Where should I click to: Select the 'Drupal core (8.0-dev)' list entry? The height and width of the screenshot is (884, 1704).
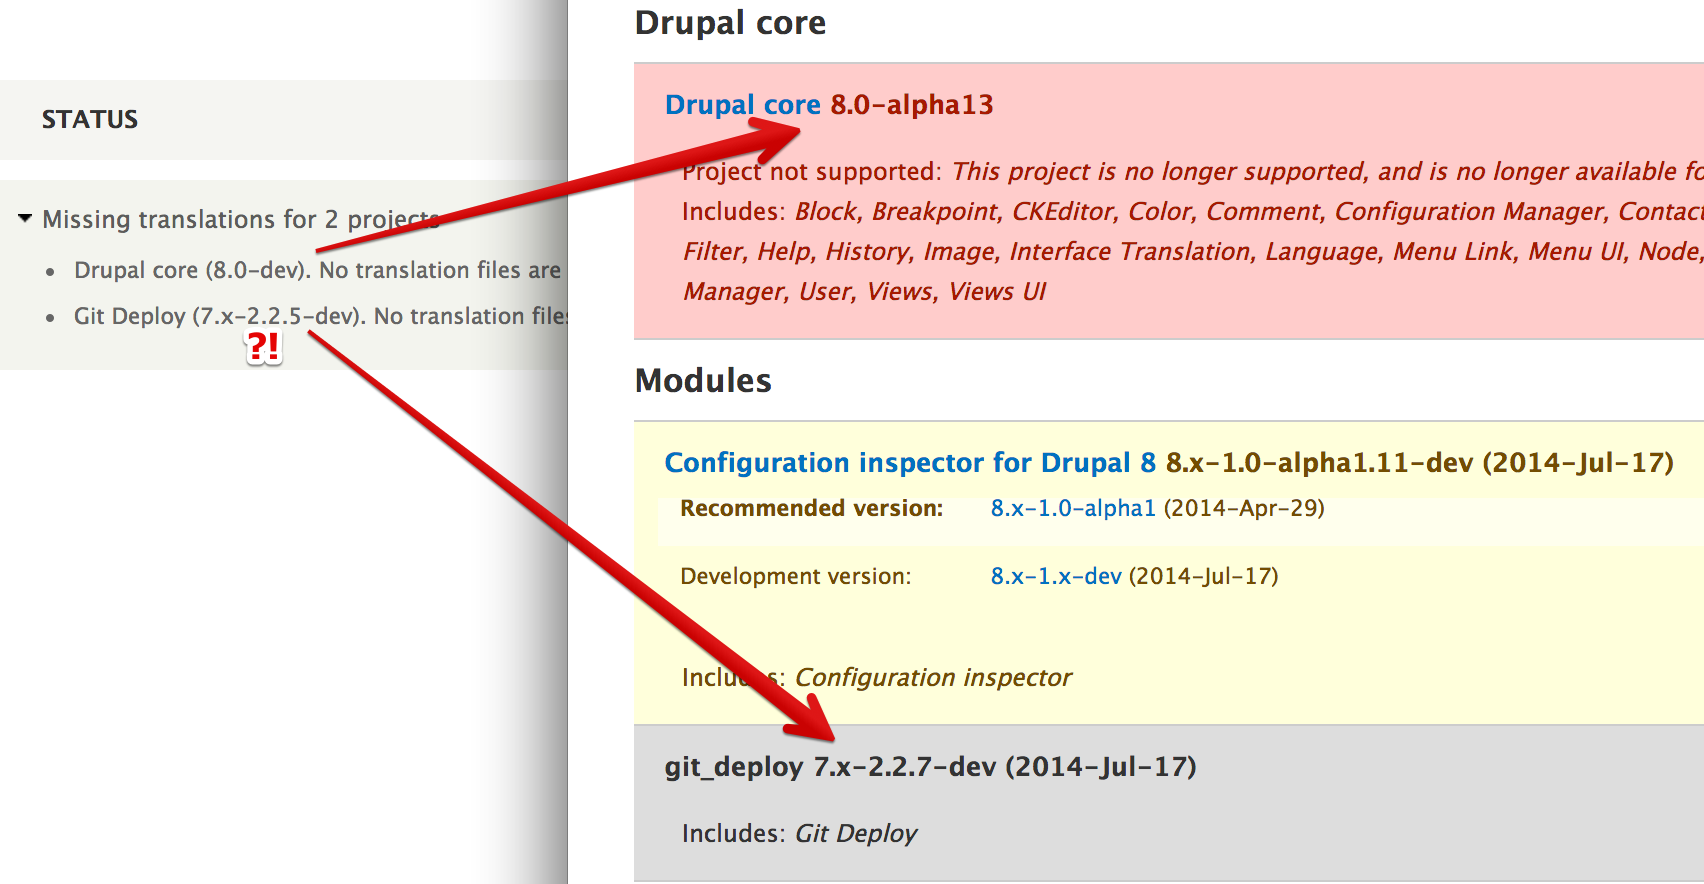[x=317, y=270]
